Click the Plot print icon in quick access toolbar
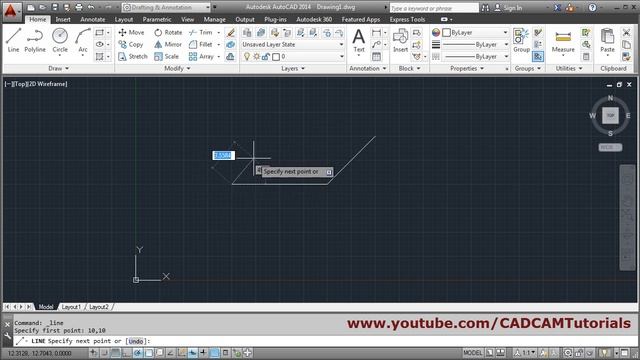This screenshot has height=360, width=640. coord(79,7)
